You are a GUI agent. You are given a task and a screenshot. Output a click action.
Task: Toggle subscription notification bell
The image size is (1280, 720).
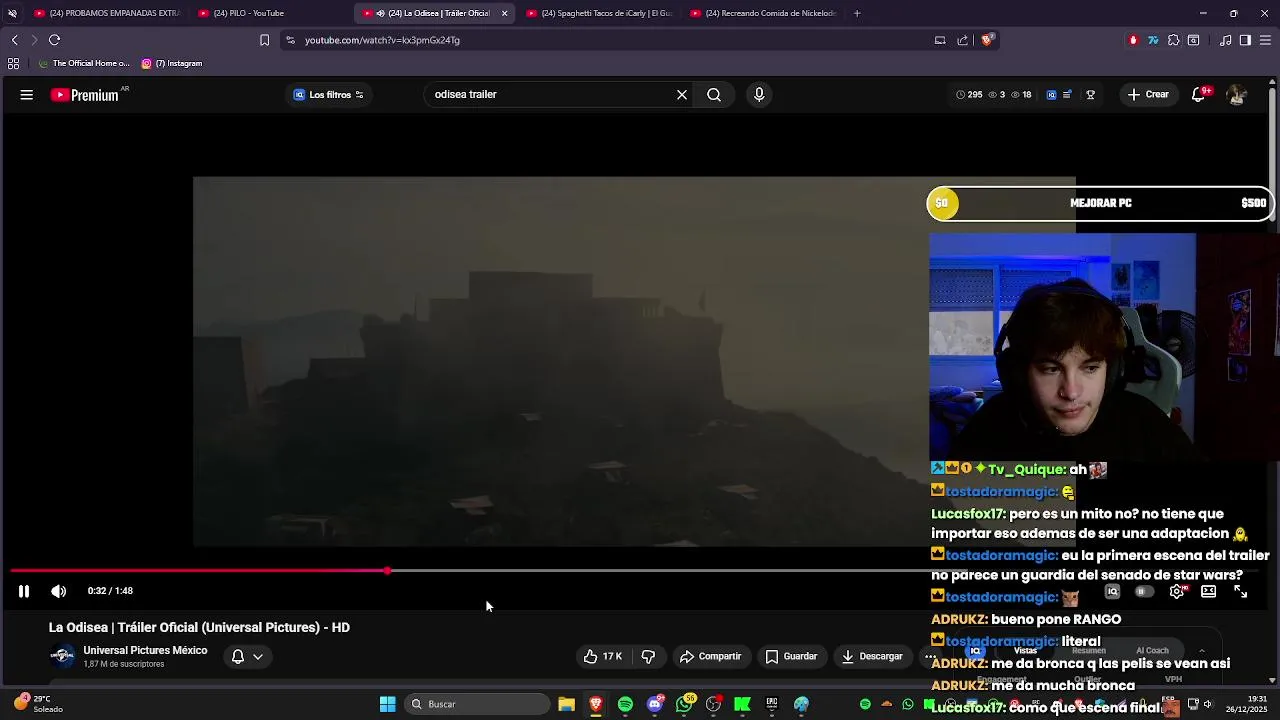pos(238,657)
